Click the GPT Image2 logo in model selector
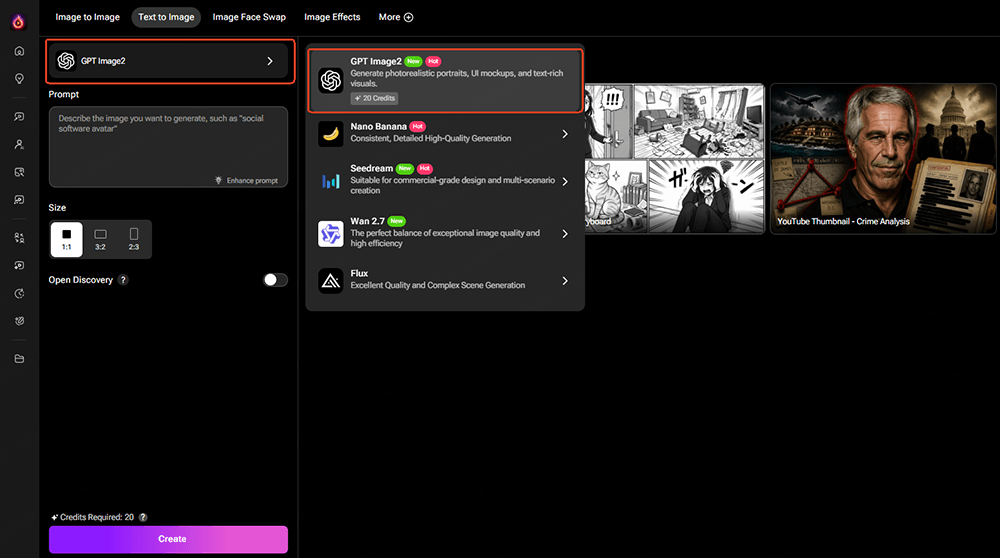 [x=66, y=61]
